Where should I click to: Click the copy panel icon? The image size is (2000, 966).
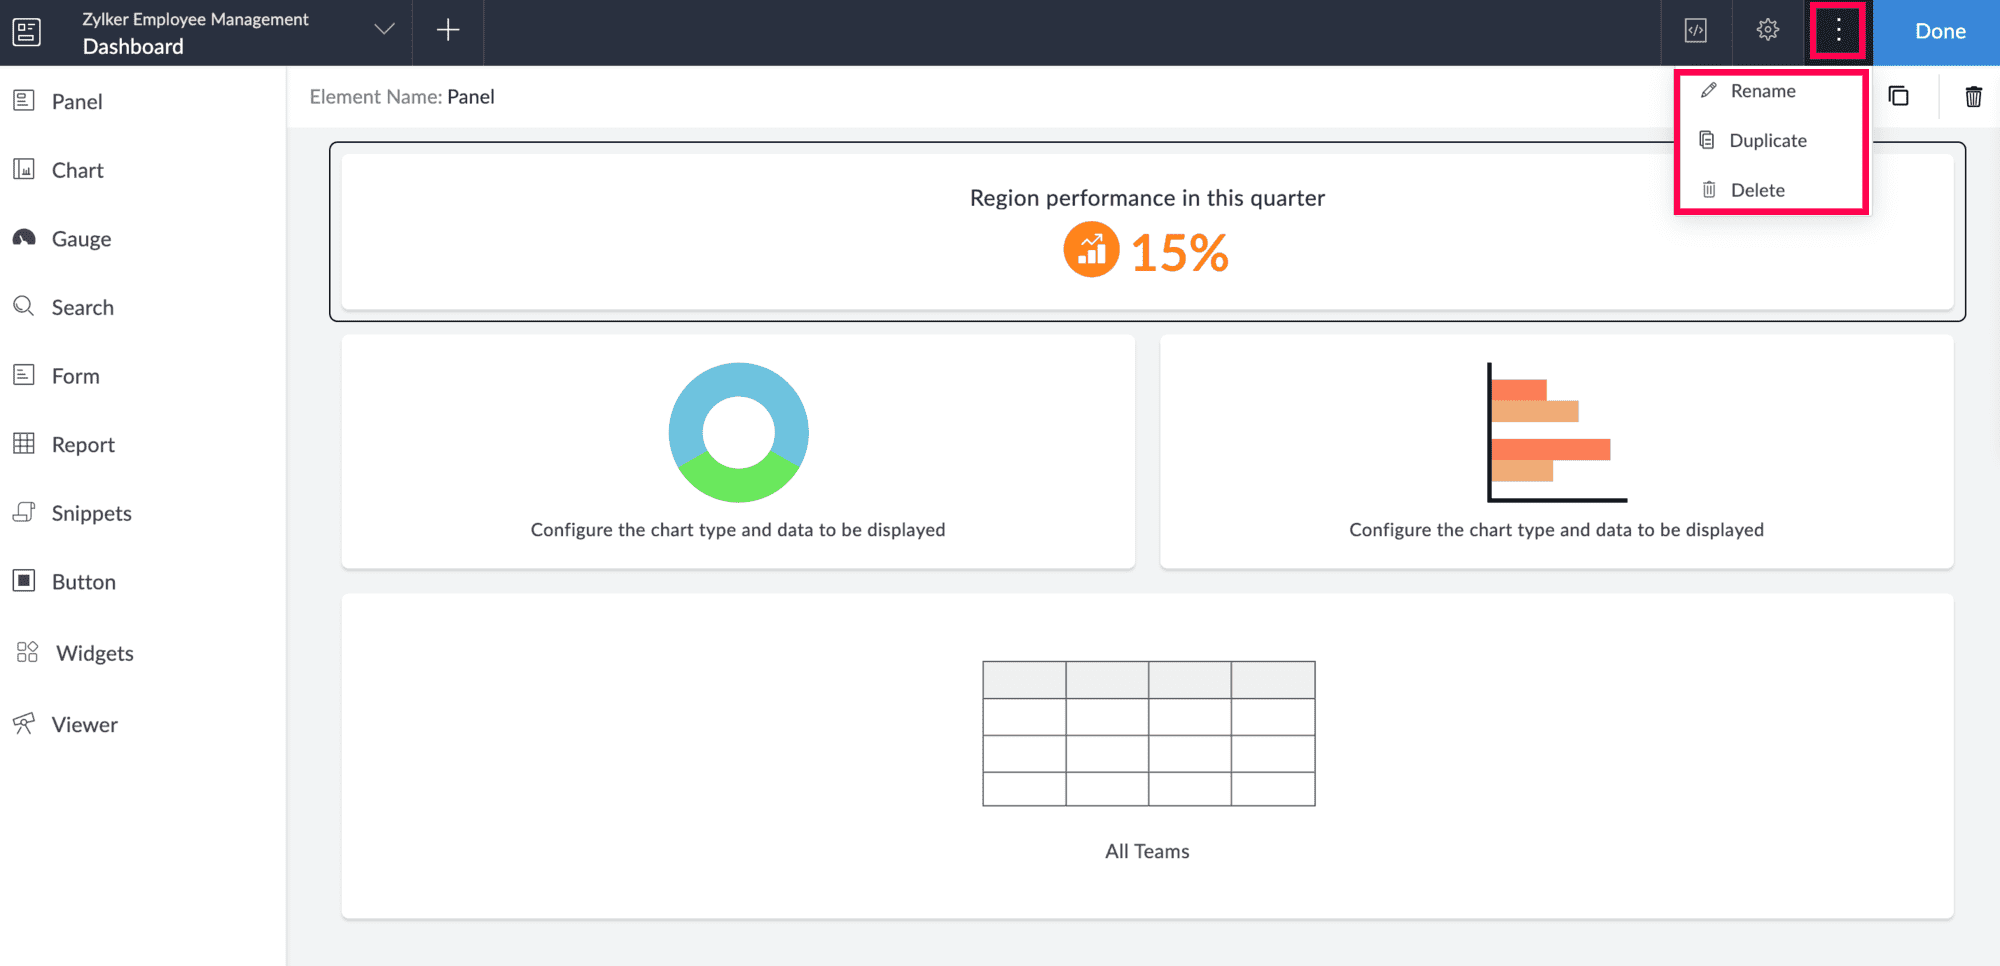[x=1898, y=97]
